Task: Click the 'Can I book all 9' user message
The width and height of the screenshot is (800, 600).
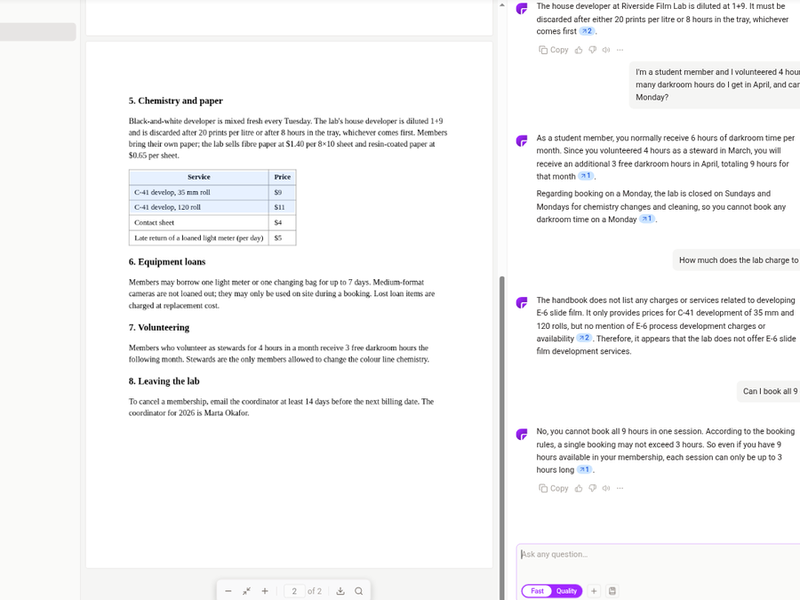Action: (769, 391)
